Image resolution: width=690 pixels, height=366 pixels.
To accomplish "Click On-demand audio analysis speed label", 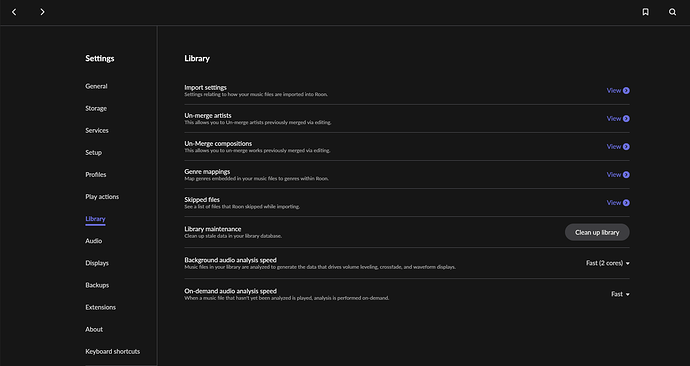I will [x=231, y=291].
